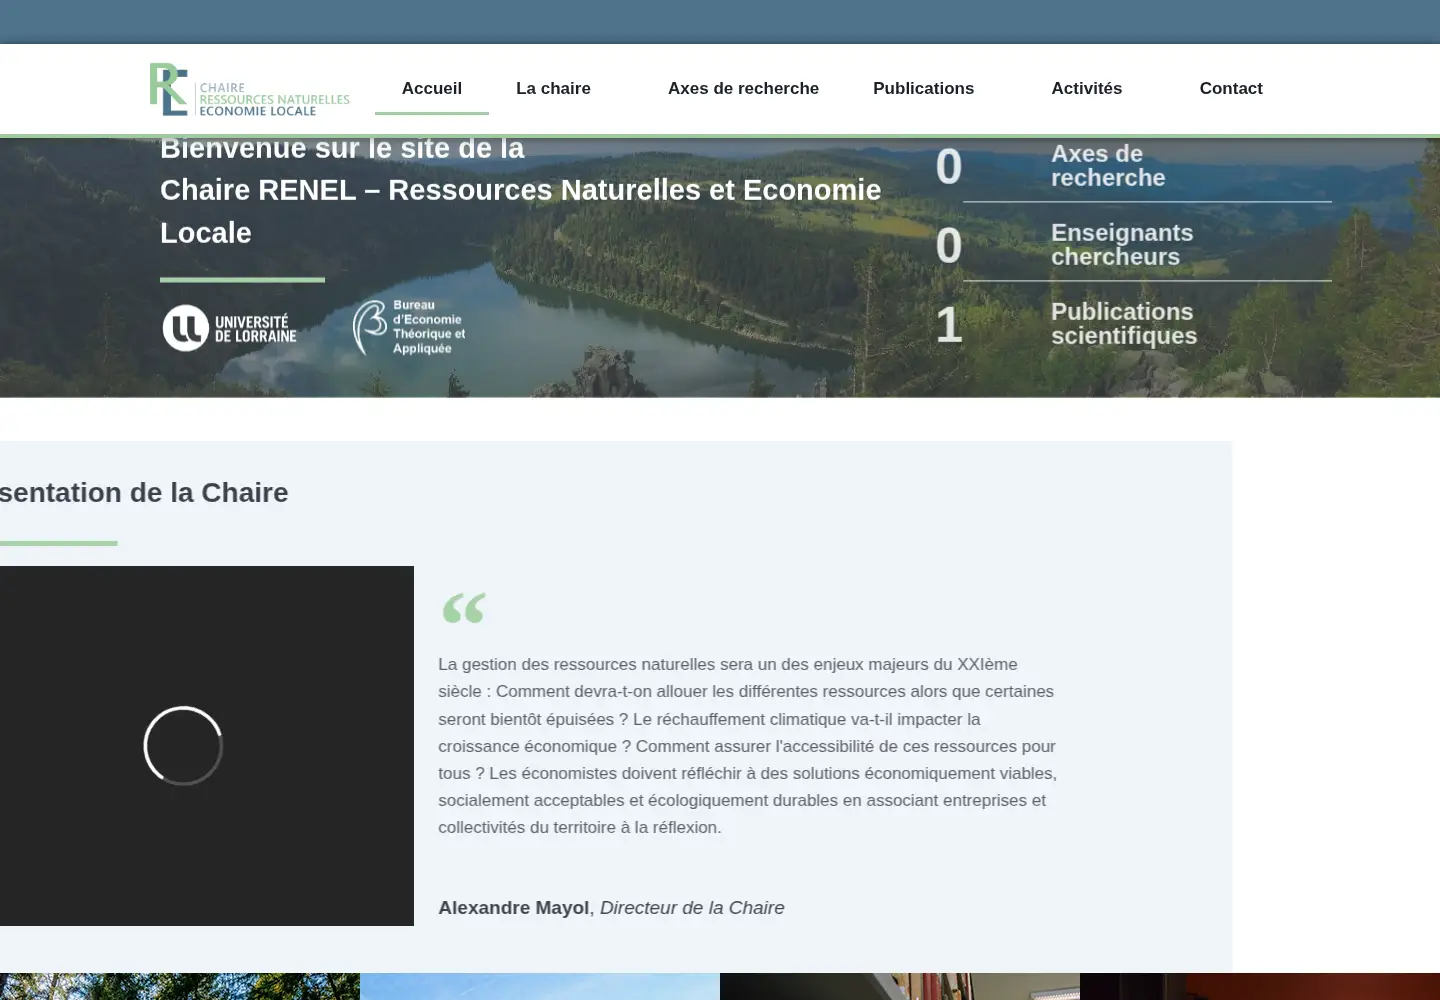Screen dimensions: 1440x1000
Task: Click the Université de Lorraine logo
Action: coord(230,328)
